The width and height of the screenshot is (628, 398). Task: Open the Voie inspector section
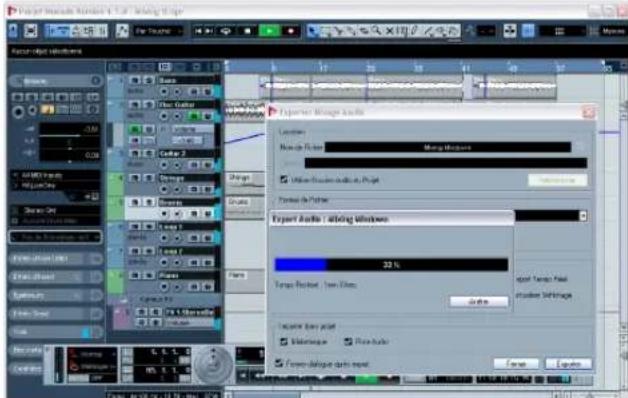point(55,332)
